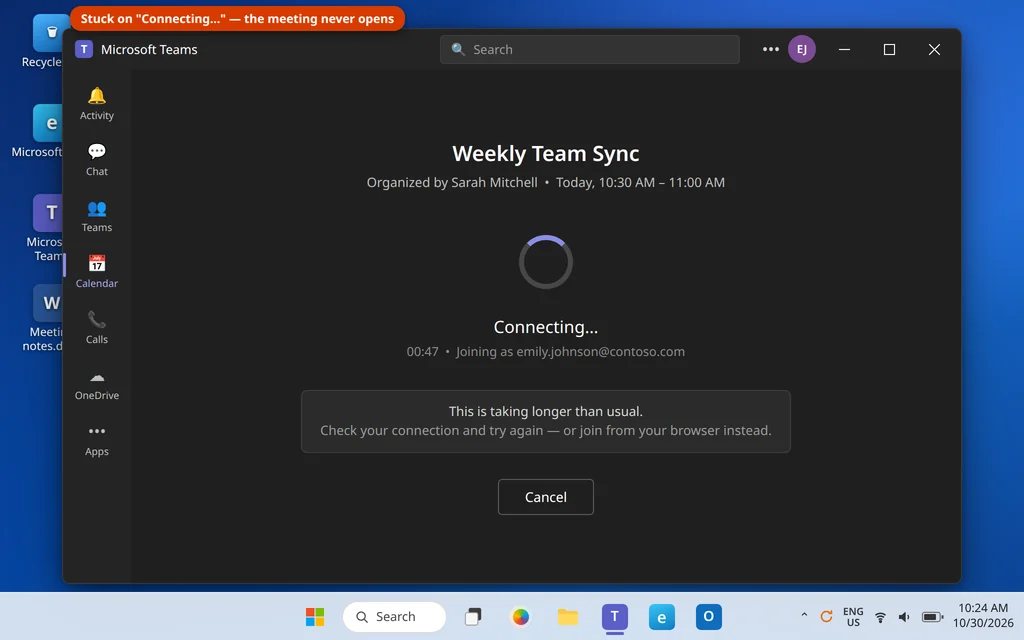Viewport: 1024px width, 640px height.
Task: Select the Recycle Bin desktop icon
Action: [46, 41]
